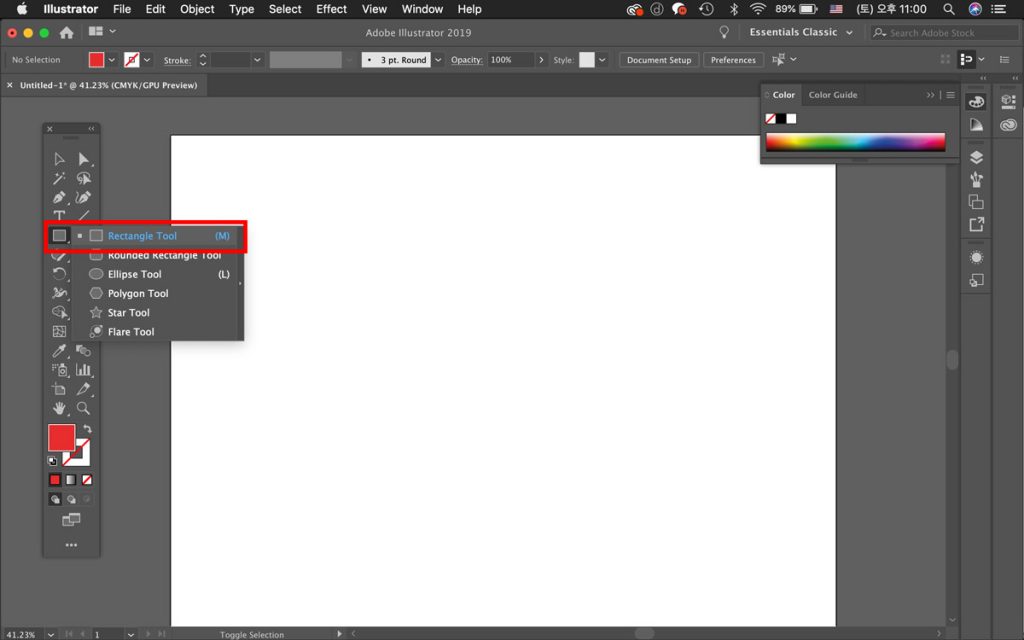Select the Slice tool
Image resolution: width=1024 pixels, height=640 pixels.
pos(84,389)
